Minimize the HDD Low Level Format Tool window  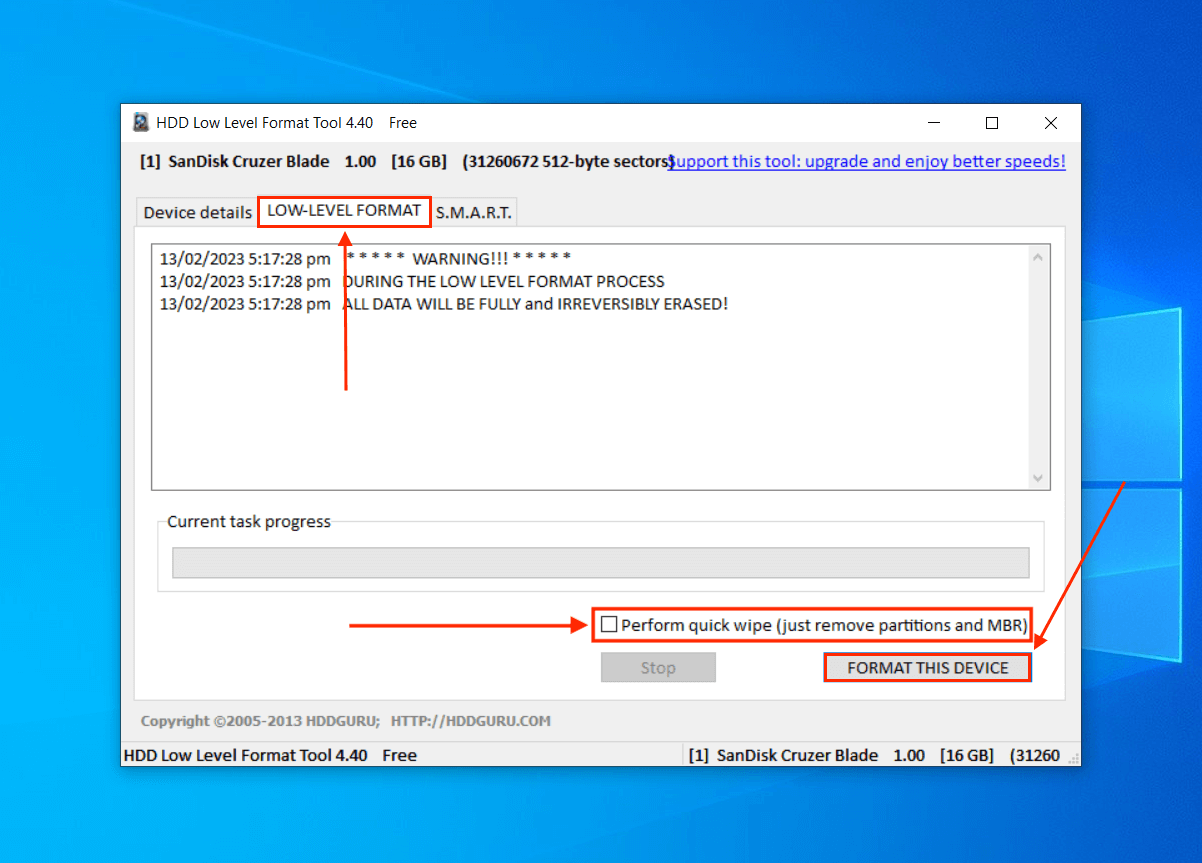933,123
